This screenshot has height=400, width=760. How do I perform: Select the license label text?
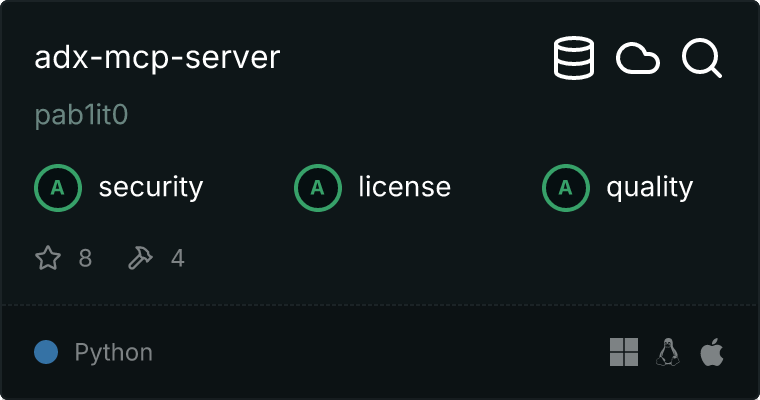tap(404, 187)
